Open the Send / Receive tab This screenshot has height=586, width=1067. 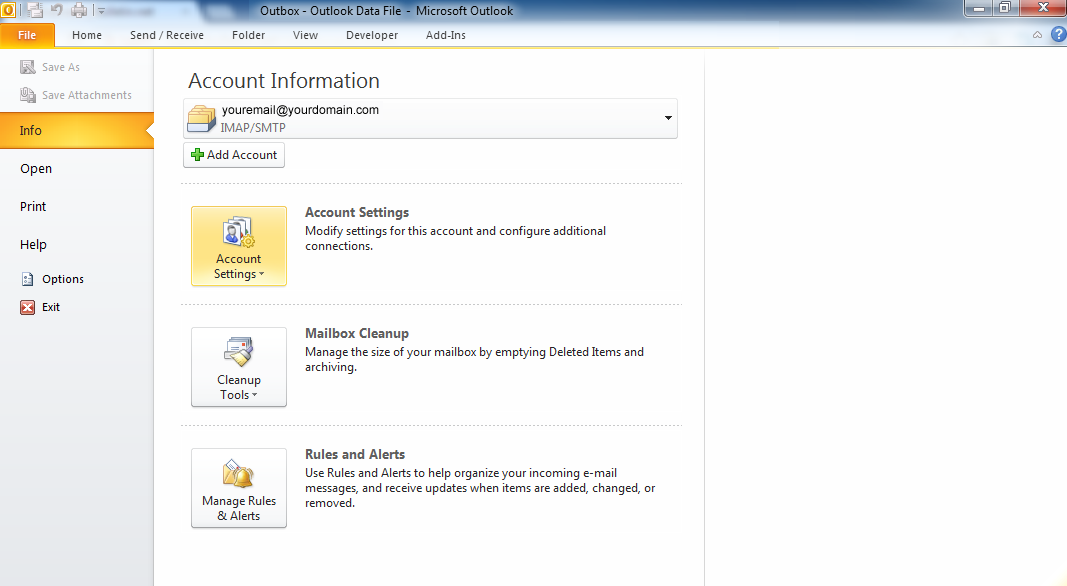click(x=167, y=35)
